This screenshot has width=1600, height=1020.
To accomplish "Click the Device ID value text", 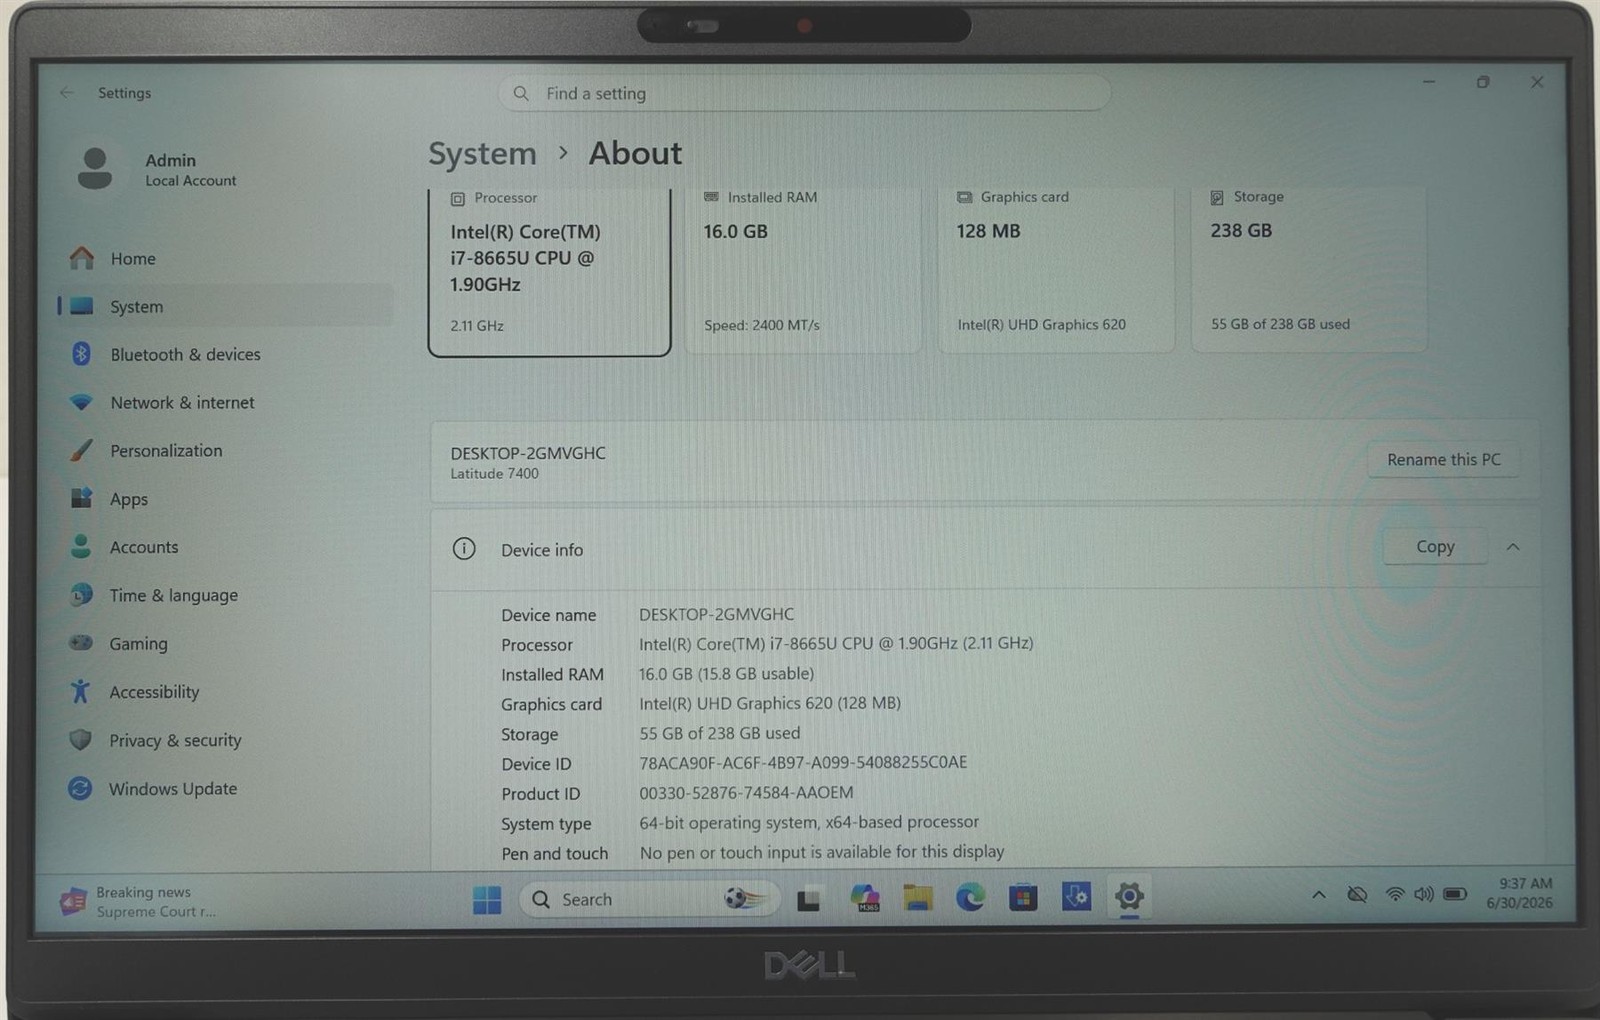I will pyautogui.click(x=803, y=762).
